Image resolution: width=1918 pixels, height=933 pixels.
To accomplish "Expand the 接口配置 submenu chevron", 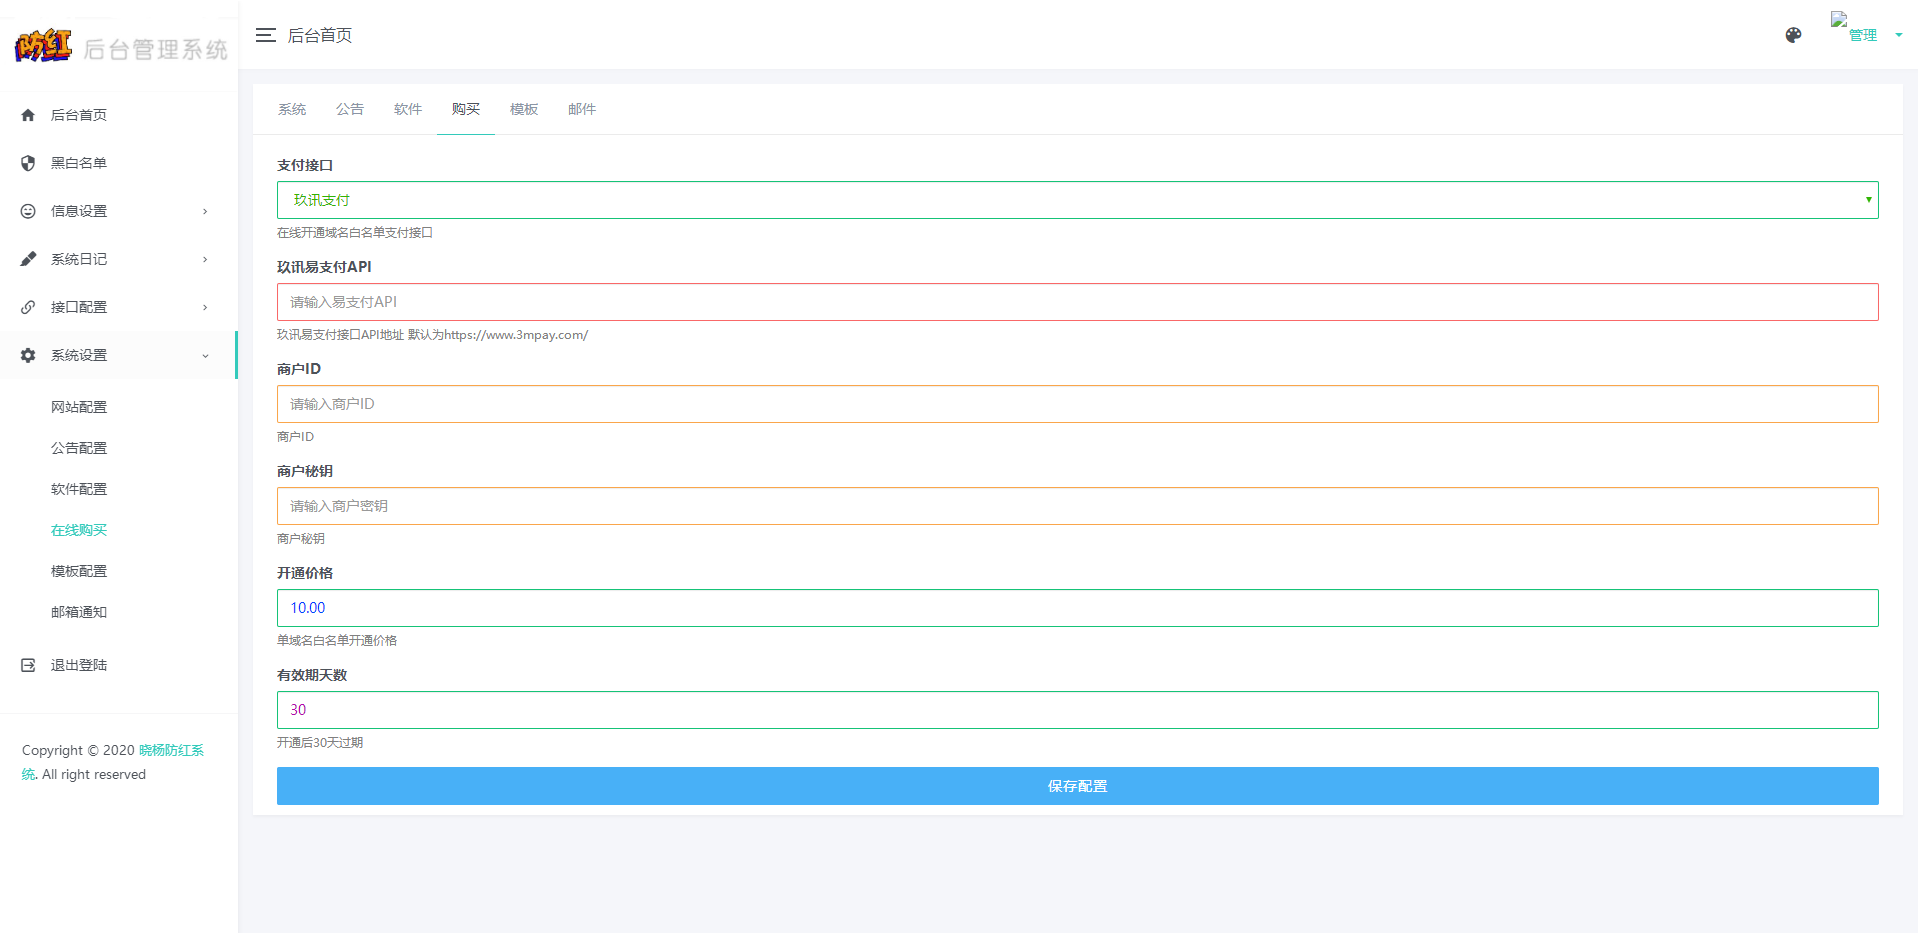I will (205, 307).
